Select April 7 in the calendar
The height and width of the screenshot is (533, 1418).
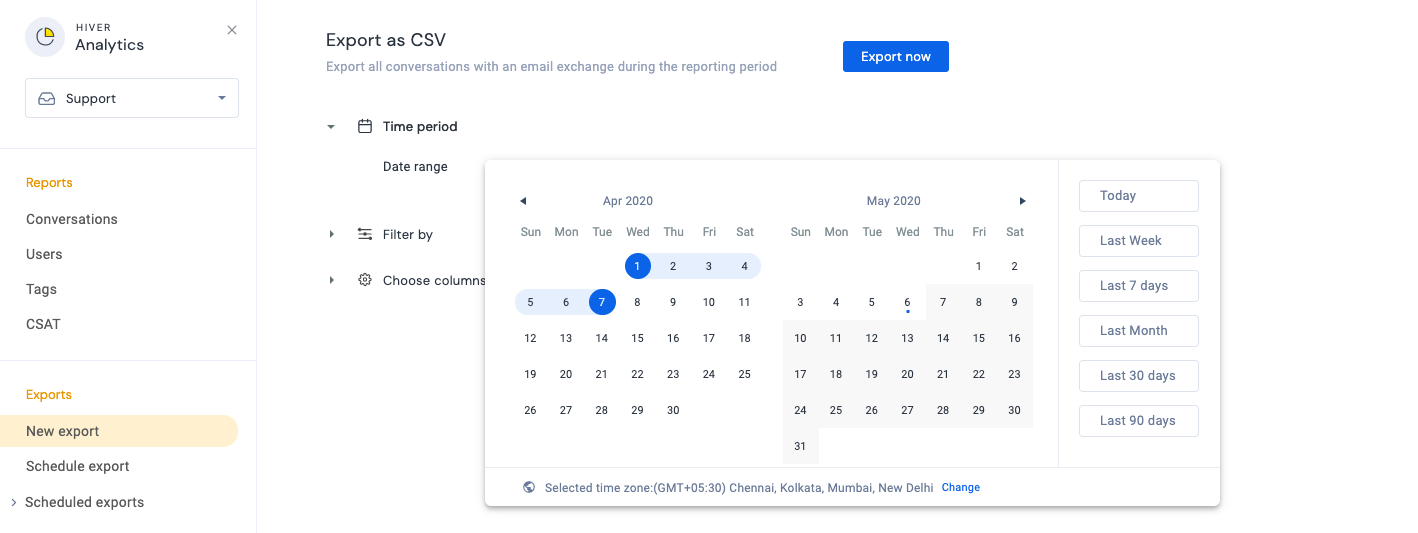(602, 302)
